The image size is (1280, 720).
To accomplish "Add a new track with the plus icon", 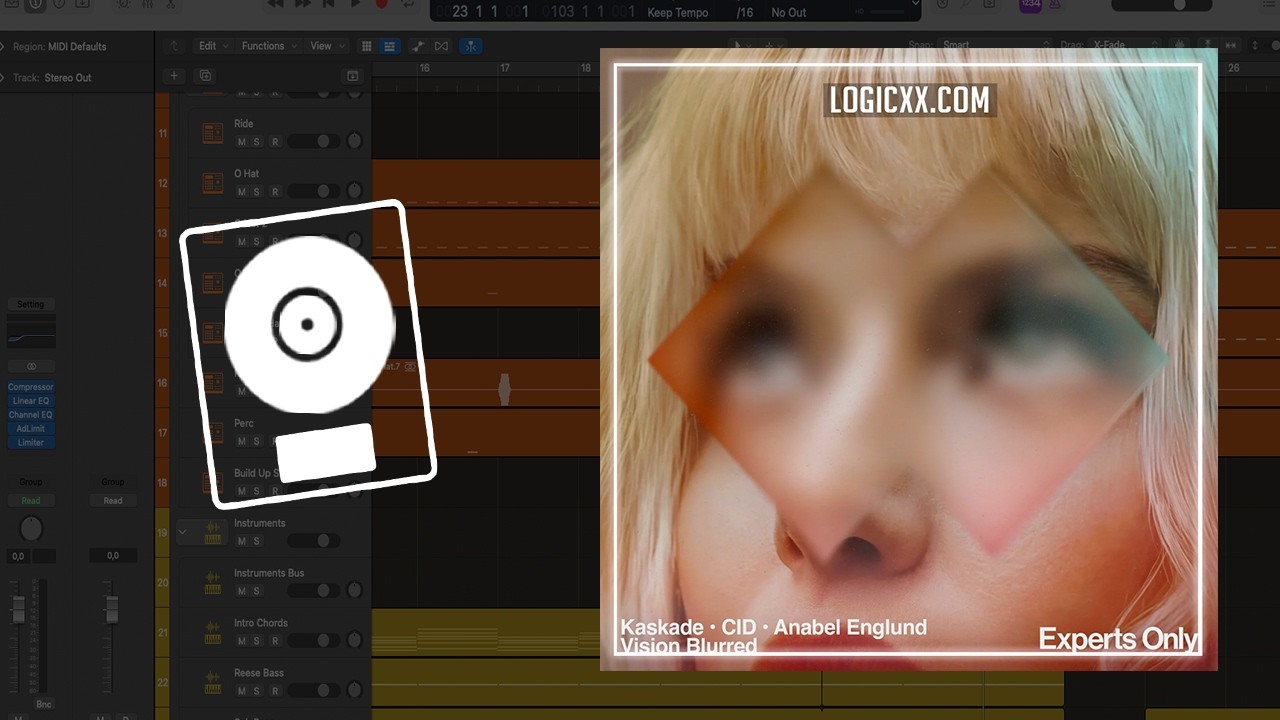I will [x=174, y=76].
